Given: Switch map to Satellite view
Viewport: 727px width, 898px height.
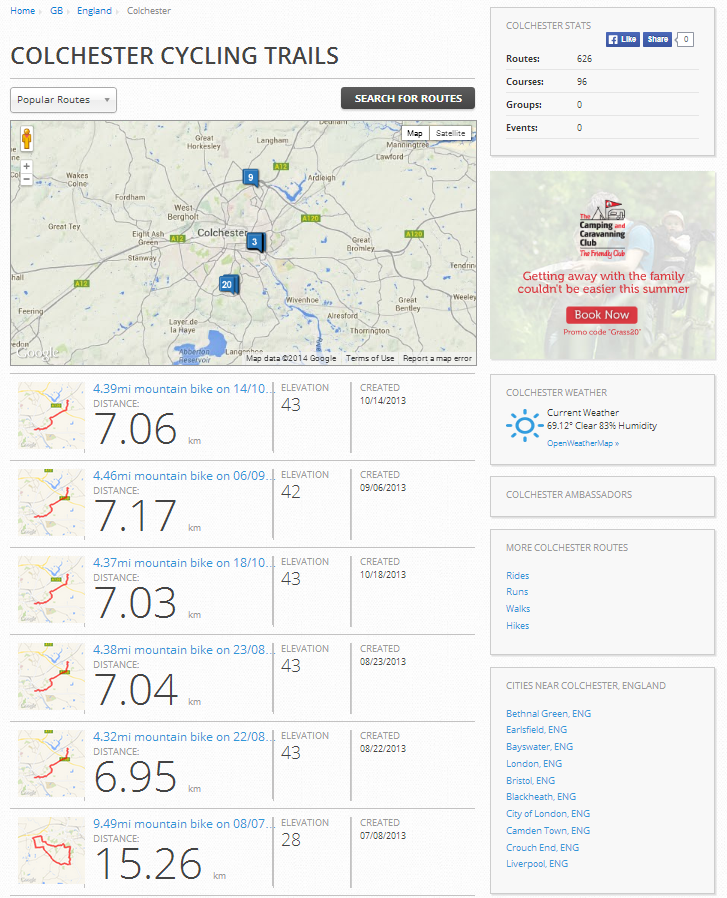Looking at the screenshot, I should point(450,133).
